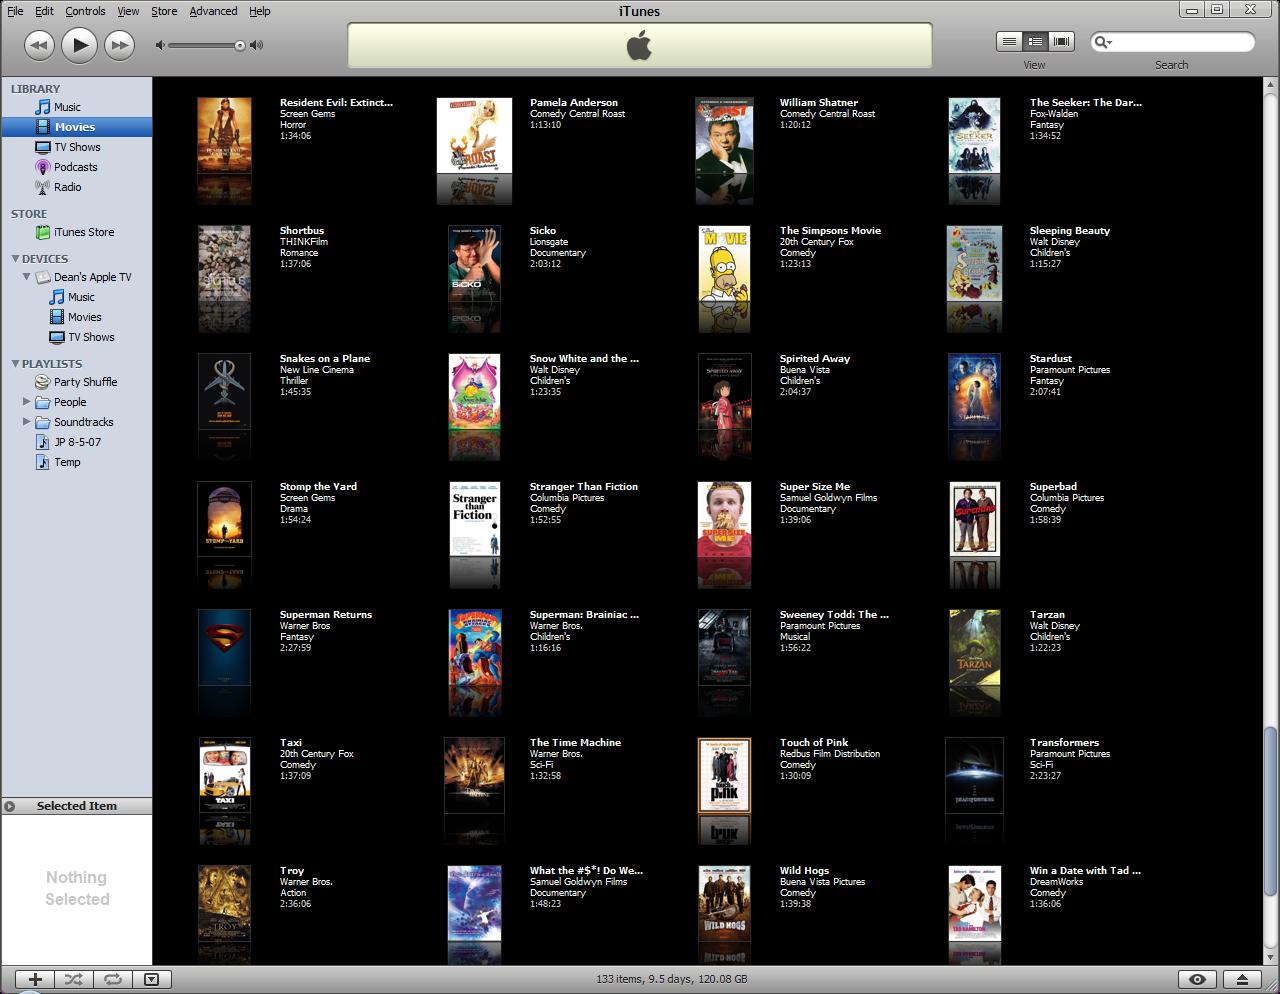Switch to Cover Flow view
The image size is (1280, 994).
[x=1061, y=41]
